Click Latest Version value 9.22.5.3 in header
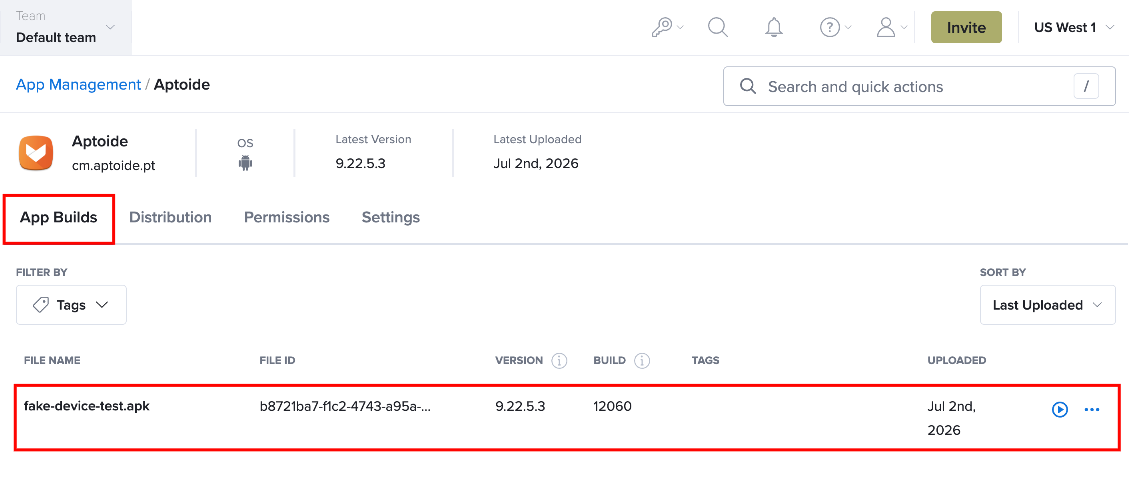This screenshot has height=486, width=1129. tap(361, 163)
